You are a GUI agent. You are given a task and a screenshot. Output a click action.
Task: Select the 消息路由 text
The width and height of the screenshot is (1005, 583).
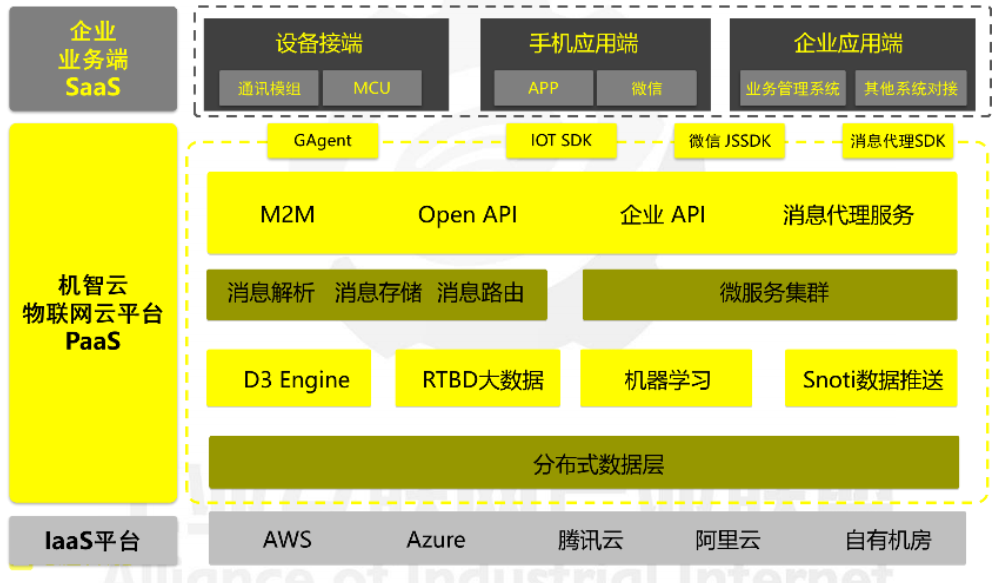coord(481,293)
